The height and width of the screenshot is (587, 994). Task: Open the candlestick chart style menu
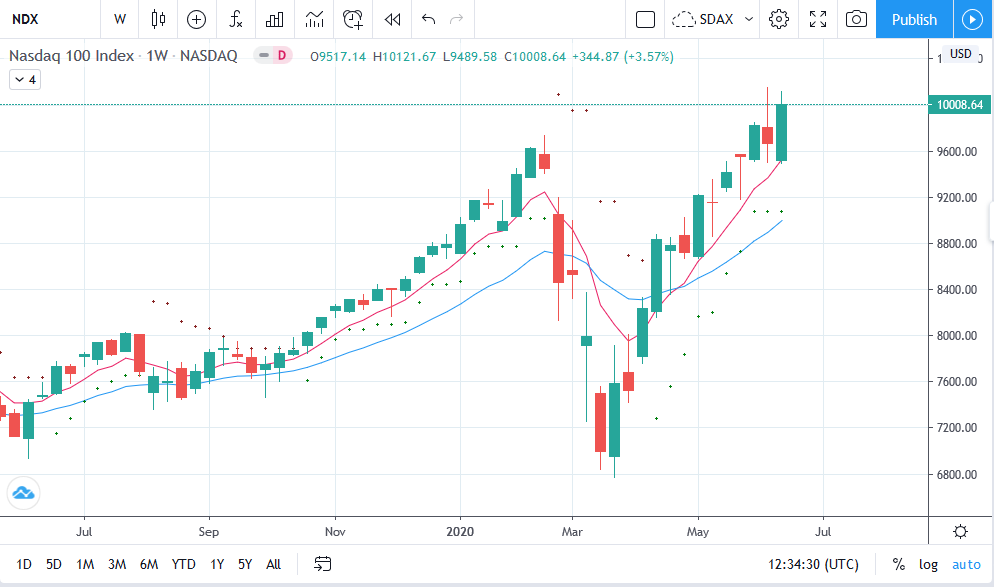[158, 19]
